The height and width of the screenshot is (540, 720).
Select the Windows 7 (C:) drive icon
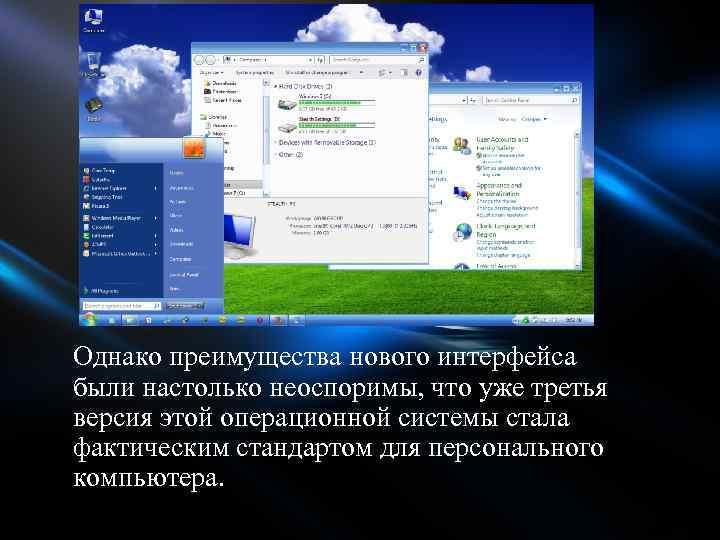287,104
